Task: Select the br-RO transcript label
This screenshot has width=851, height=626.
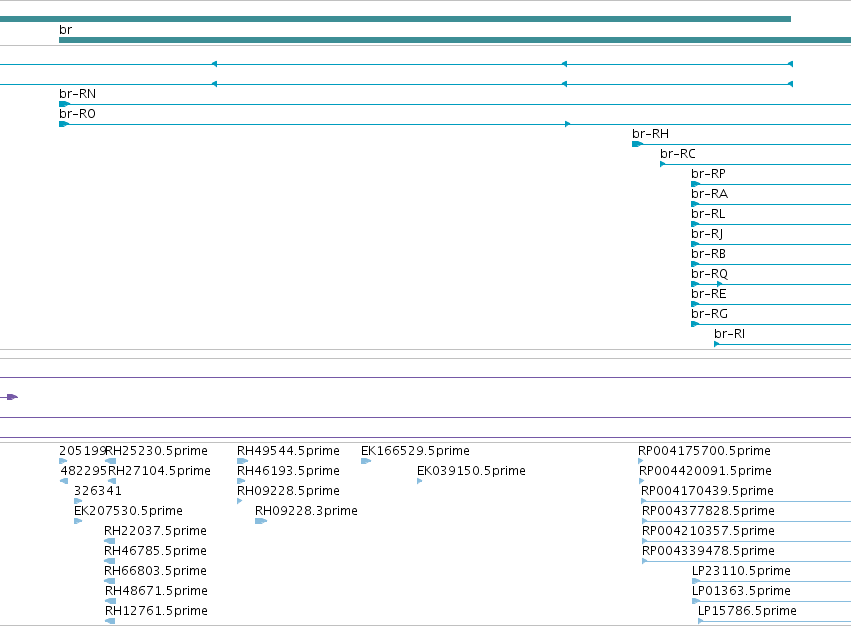Action: (x=78, y=114)
